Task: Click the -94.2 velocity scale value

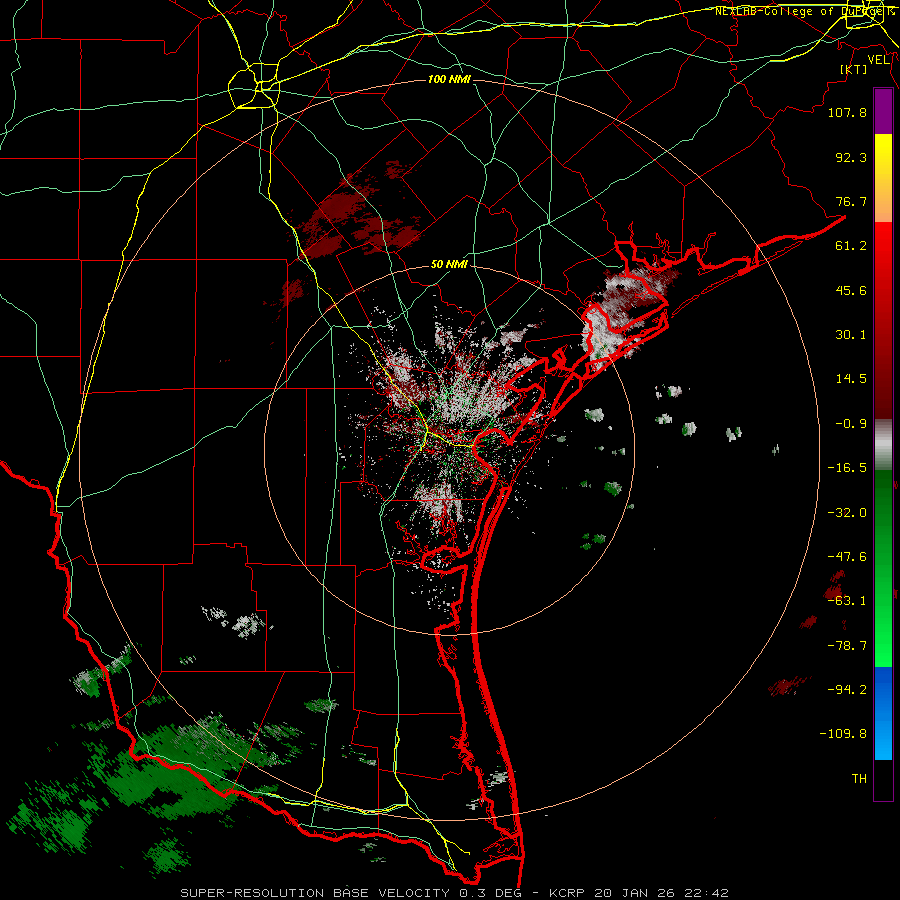Action: pos(847,690)
